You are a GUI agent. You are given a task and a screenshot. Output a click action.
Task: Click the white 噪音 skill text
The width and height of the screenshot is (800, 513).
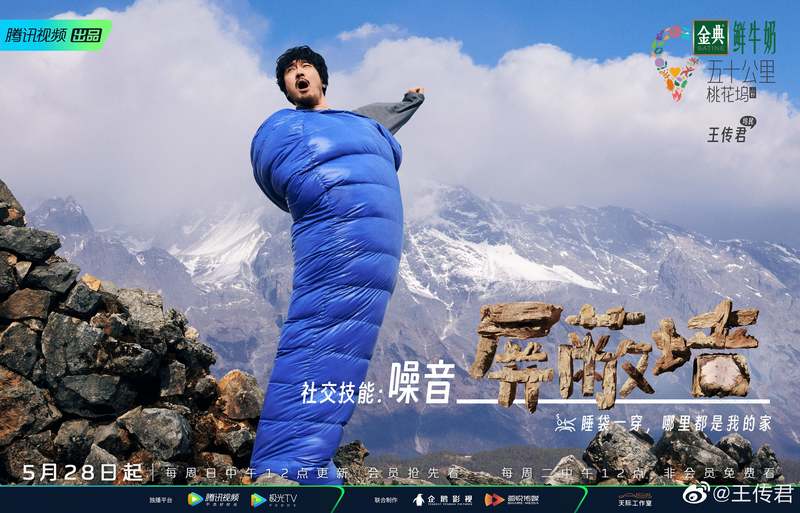(424, 387)
